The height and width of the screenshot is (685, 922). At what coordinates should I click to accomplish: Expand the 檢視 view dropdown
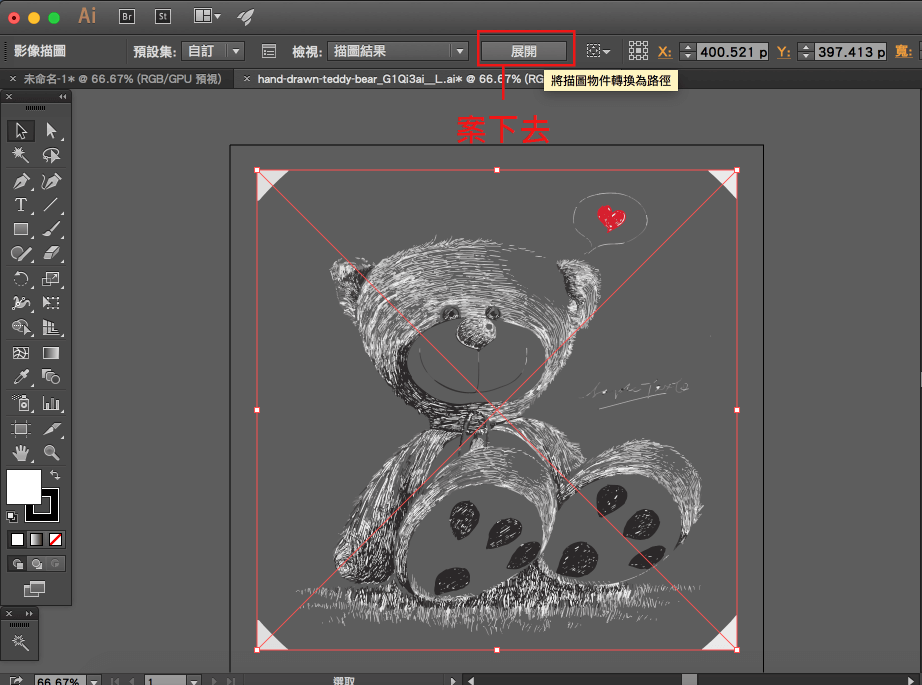pyautogui.click(x=398, y=51)
